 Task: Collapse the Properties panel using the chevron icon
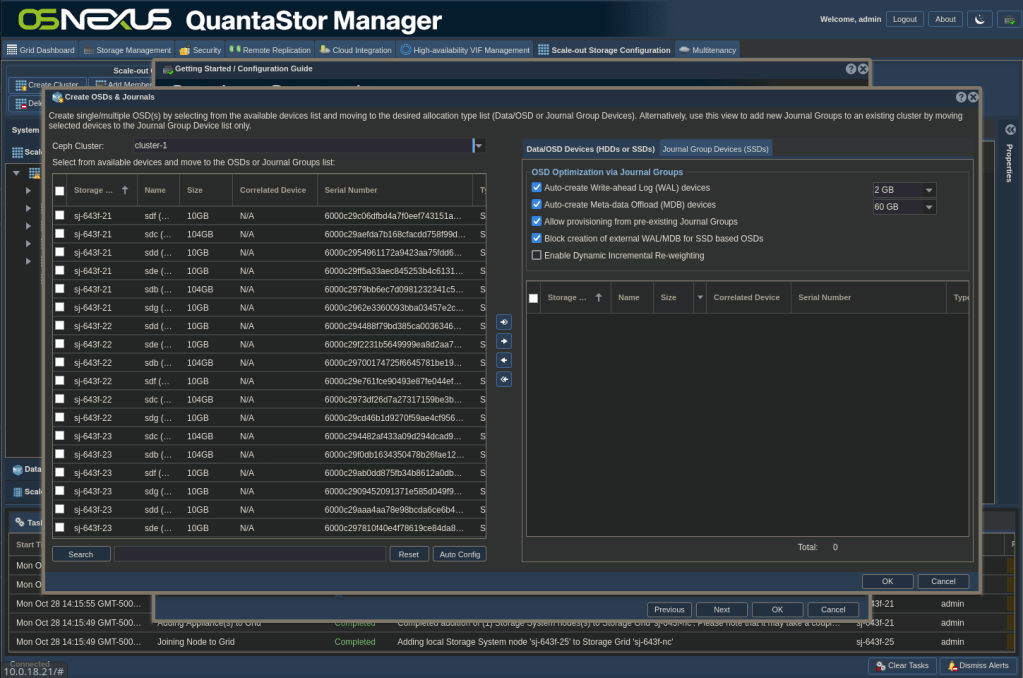tap(1010, 129)
